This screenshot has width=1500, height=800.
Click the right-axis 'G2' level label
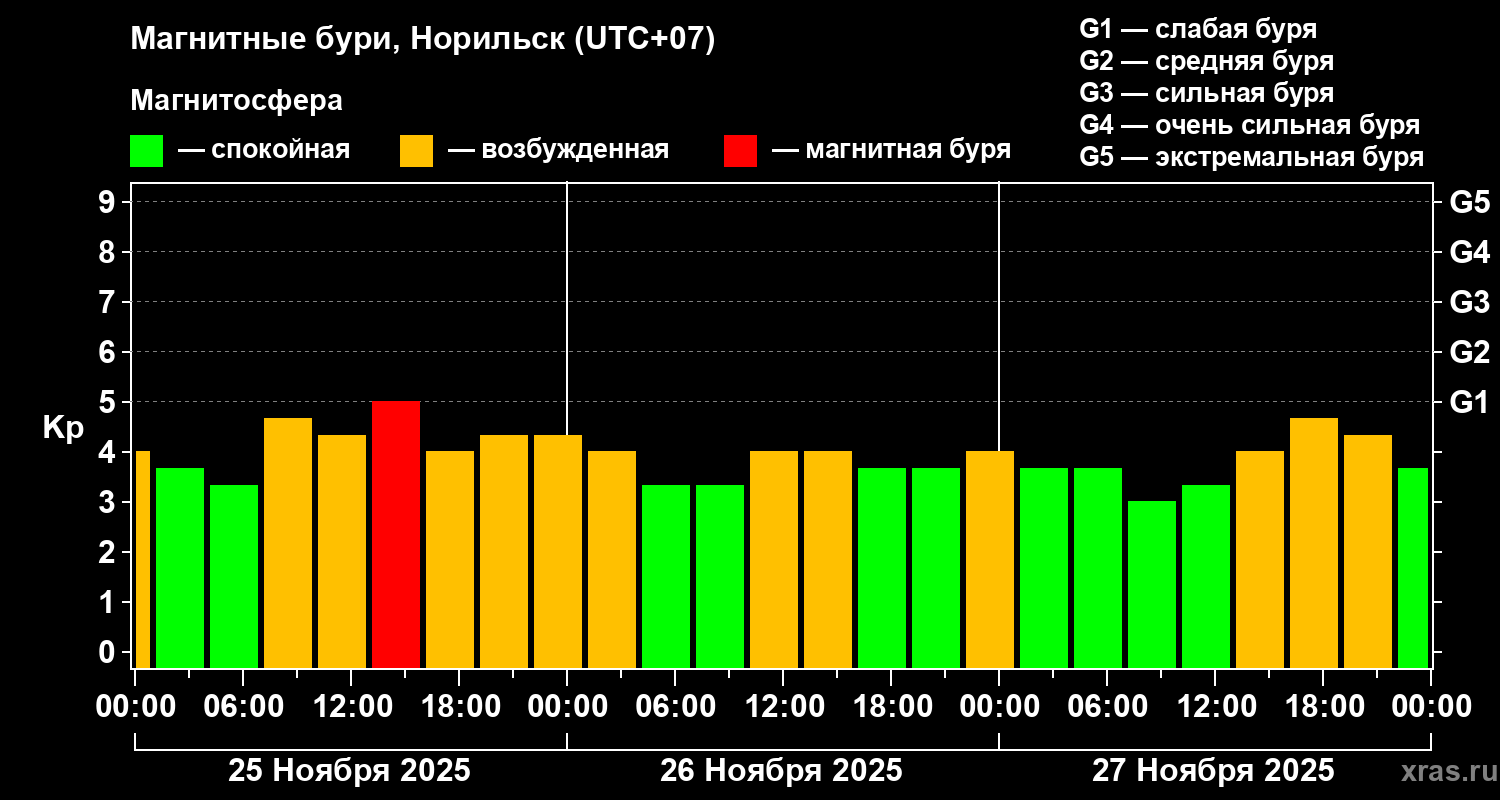pos(1469,352)
